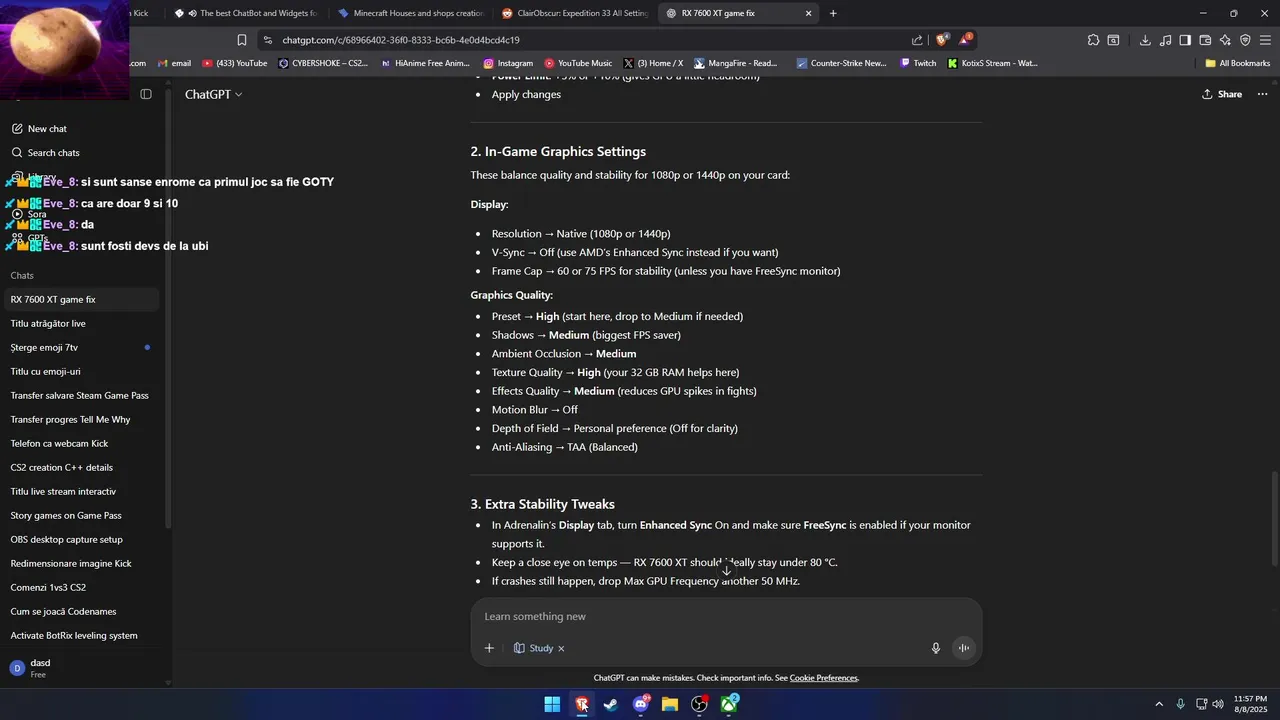Screen dimensions: 1280x720
Task: Open the browser Downloads icon
Action: [1145, 40]
